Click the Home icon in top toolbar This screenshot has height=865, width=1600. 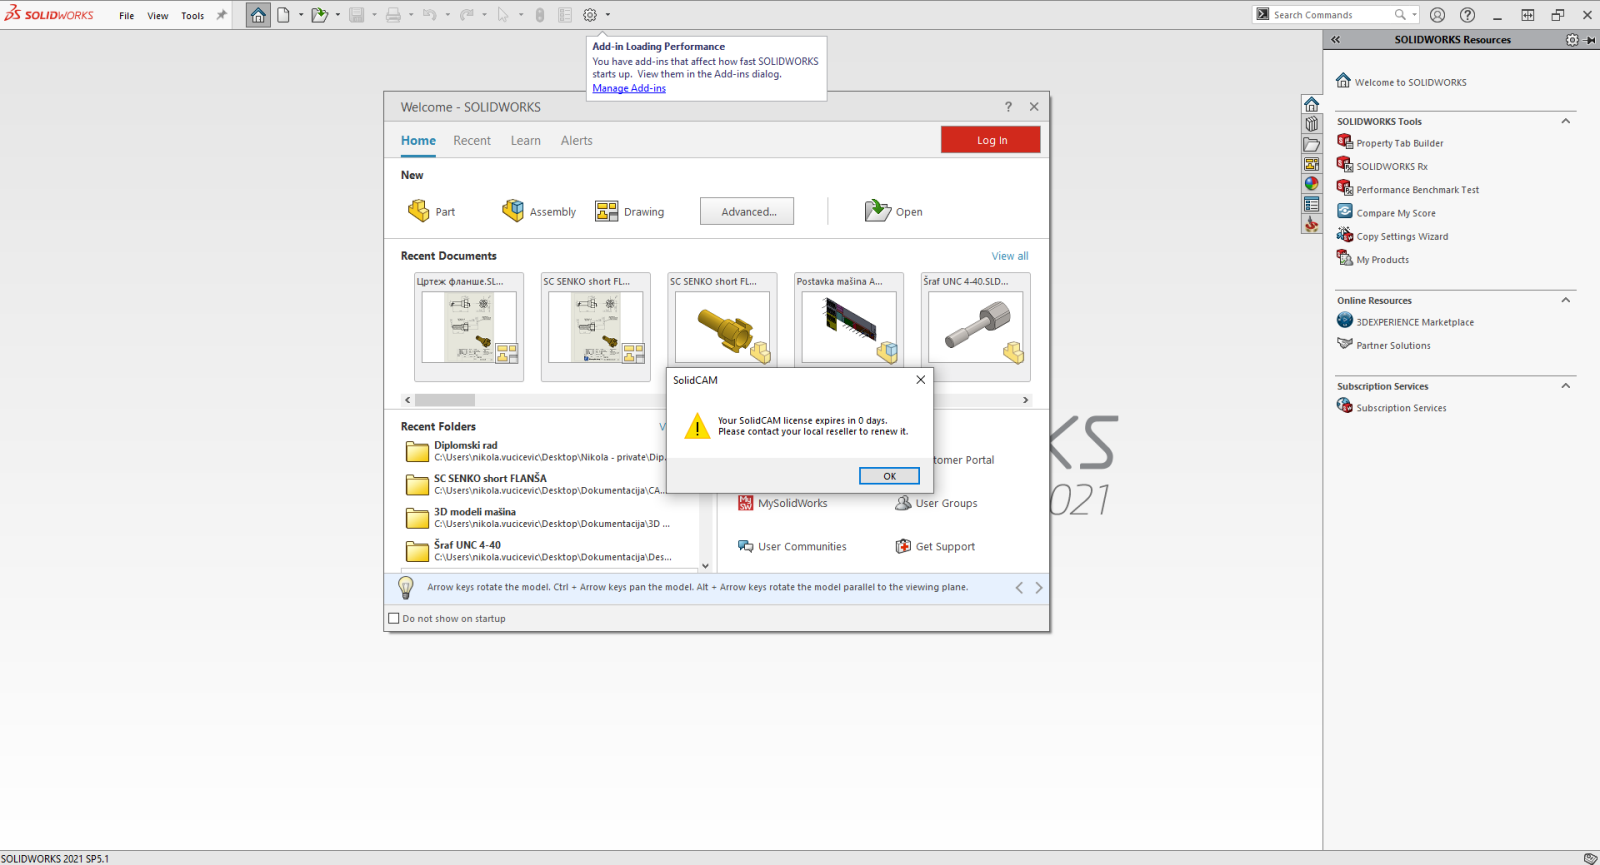click(x=258, y=15)
